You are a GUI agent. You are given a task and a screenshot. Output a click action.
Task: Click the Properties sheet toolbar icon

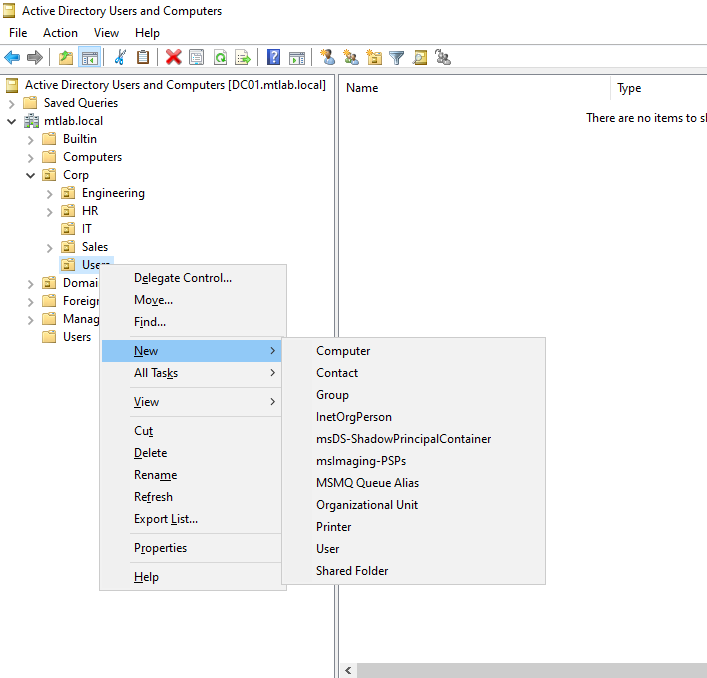pos(197,58)
